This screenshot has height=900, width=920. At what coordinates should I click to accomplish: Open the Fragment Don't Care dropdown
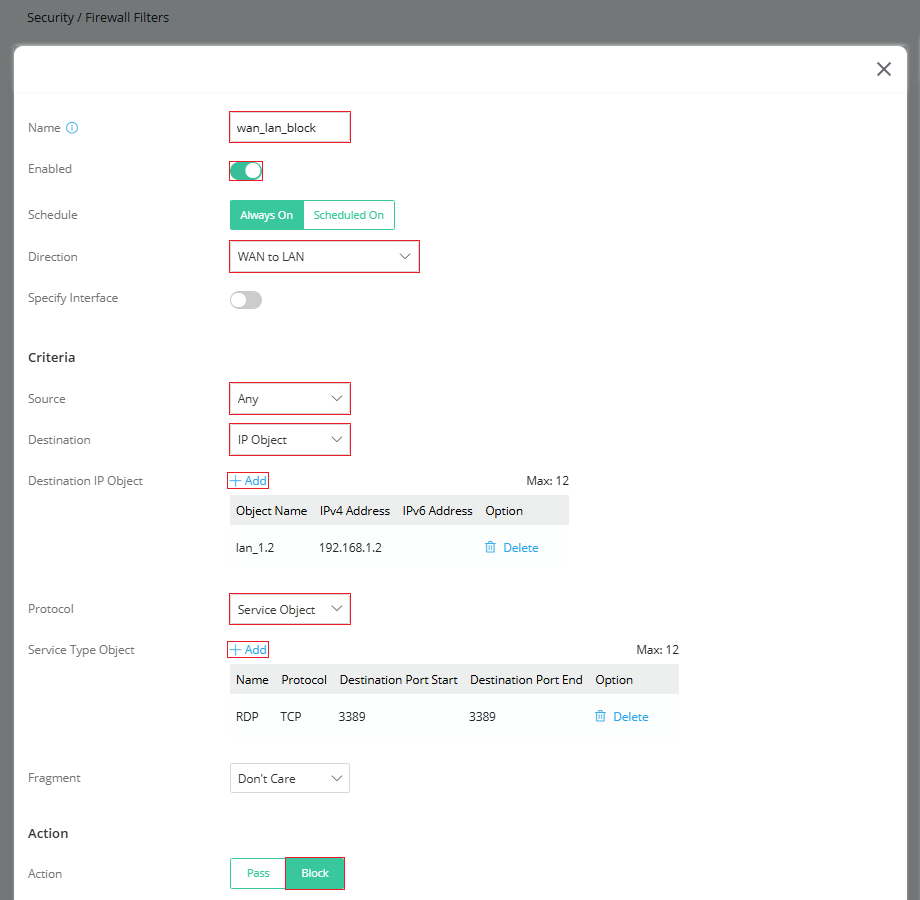[290, 778]
